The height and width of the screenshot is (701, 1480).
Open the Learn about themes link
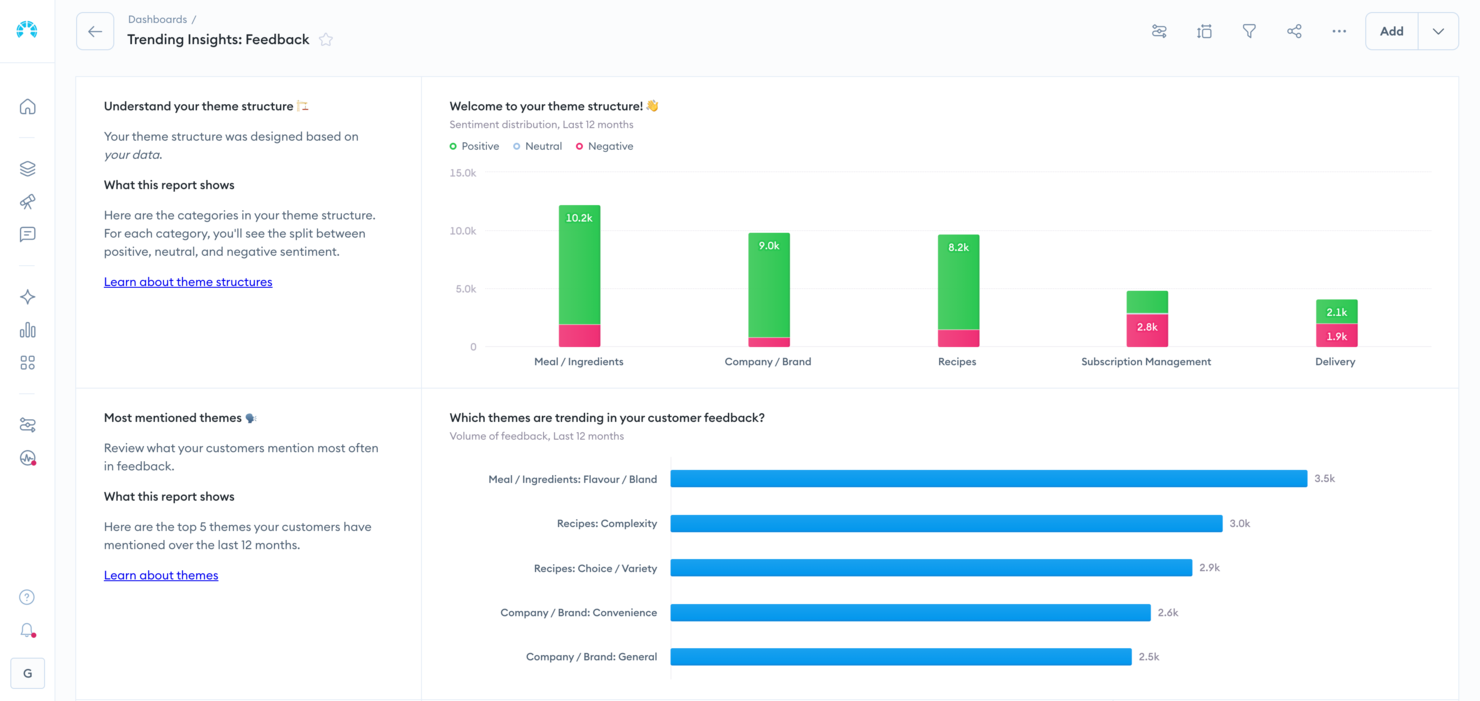click(x=161, y=575)
